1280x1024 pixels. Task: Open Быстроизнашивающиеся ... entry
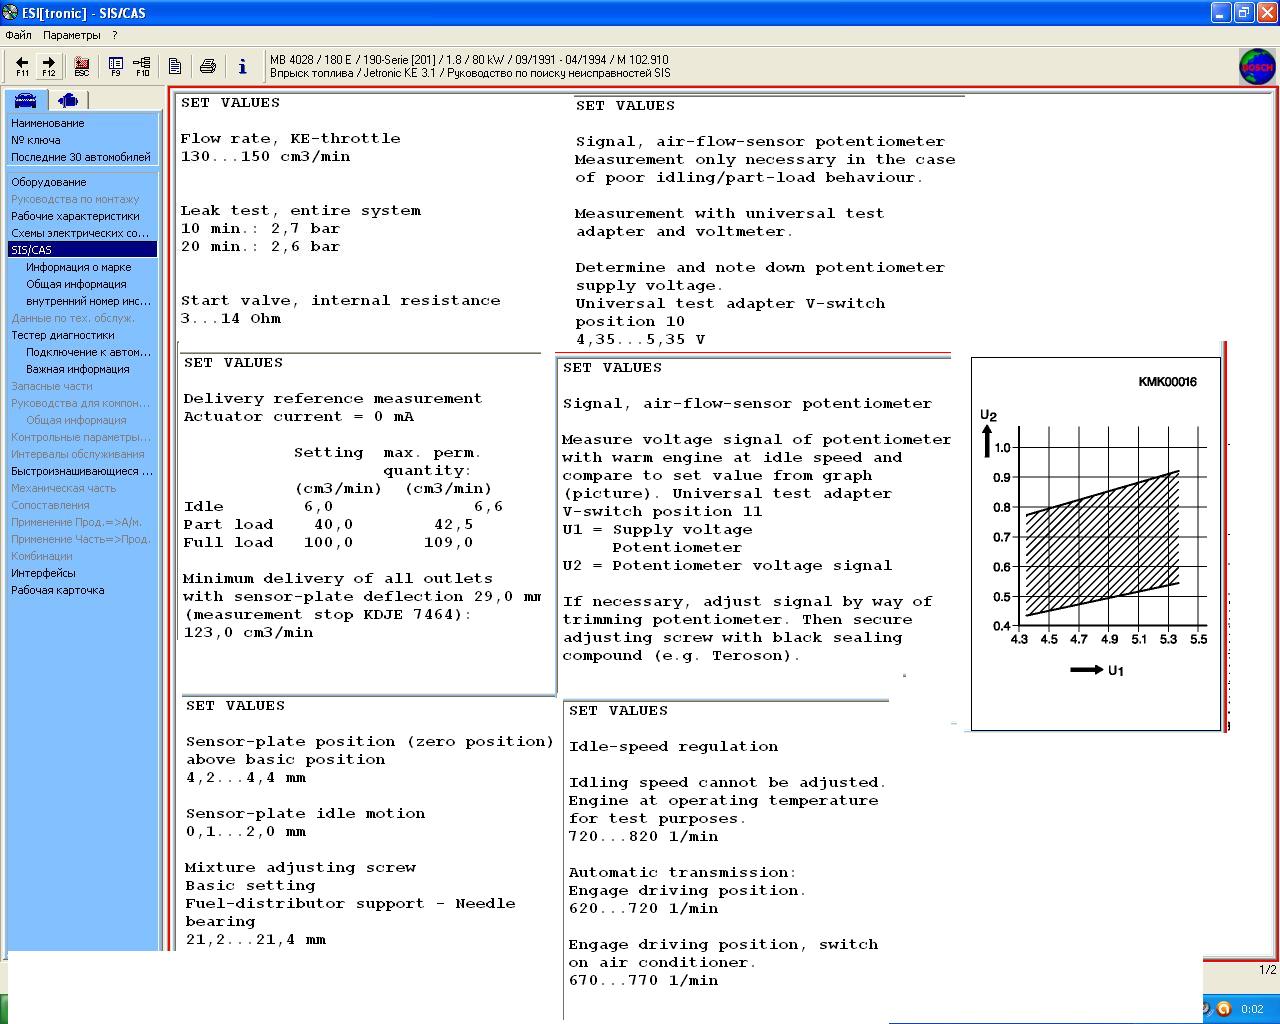pyautogui.click(x=81, y=471)
